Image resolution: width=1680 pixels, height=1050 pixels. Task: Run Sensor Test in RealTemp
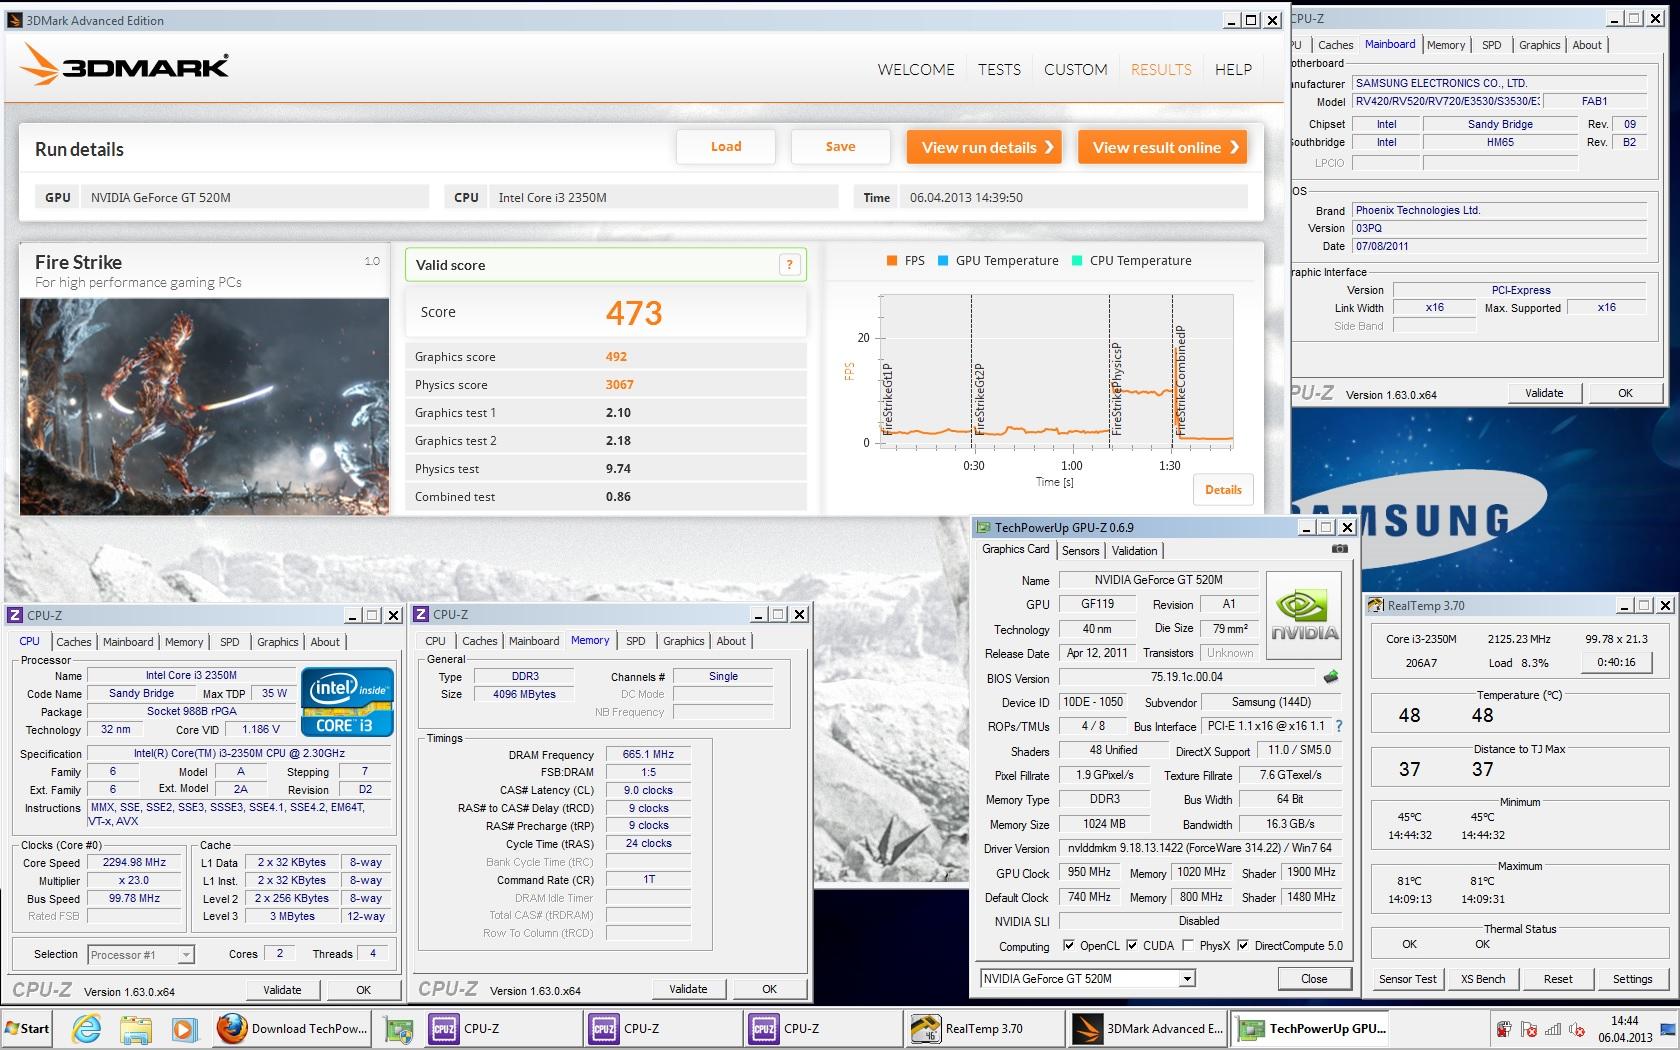click(1408, 979)
